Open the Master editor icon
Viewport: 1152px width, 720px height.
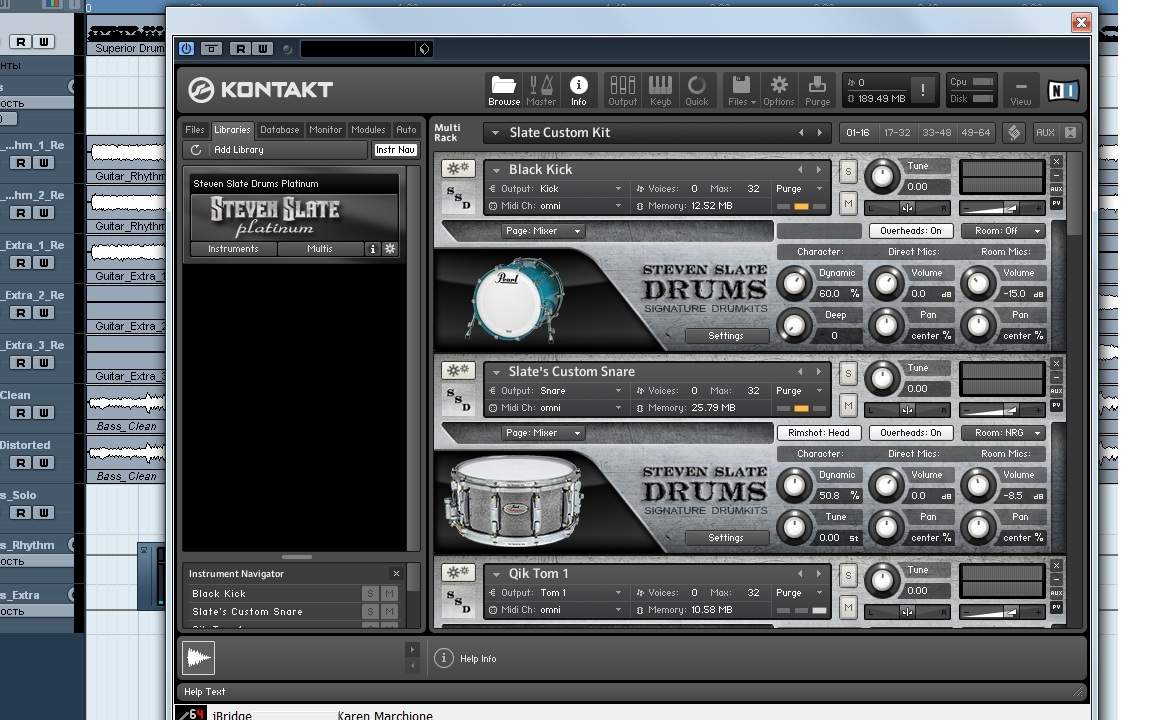coord(541,89)
